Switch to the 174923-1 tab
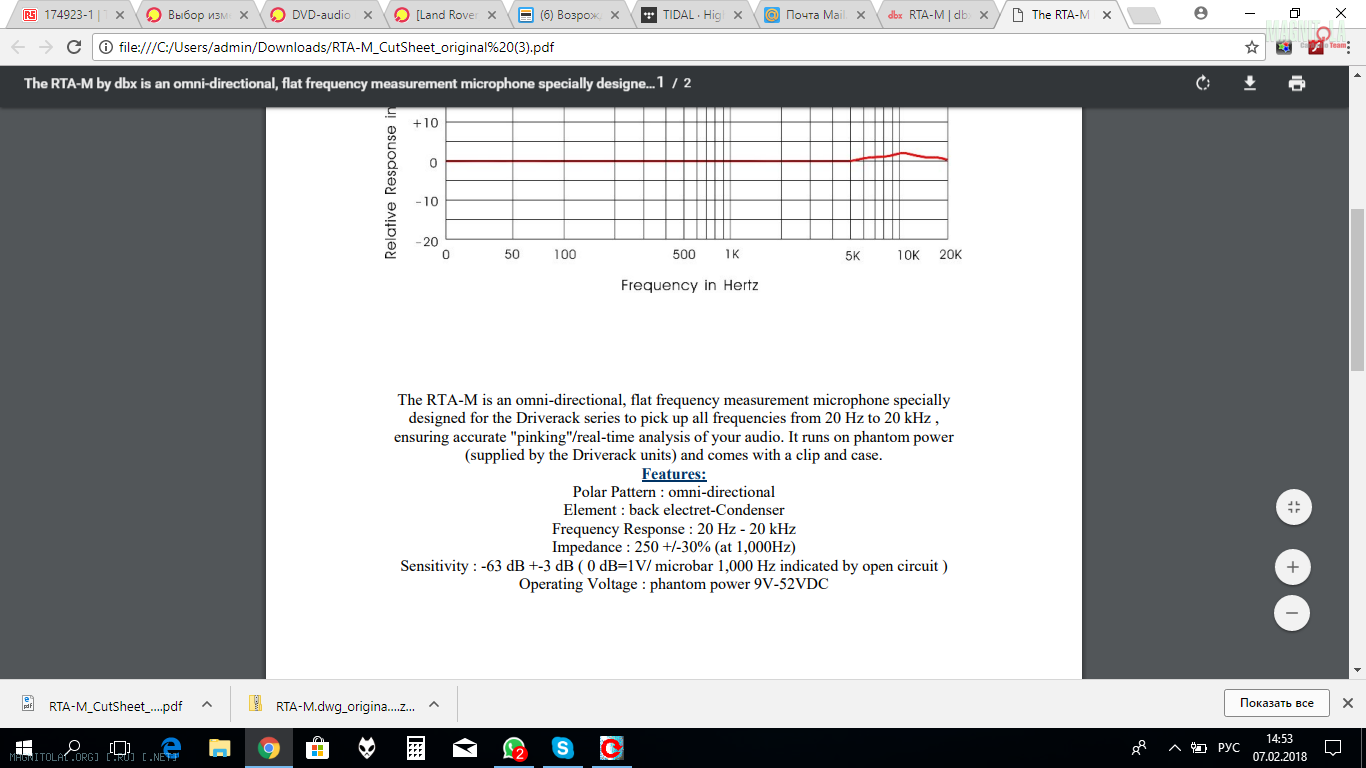1366x768 pixels. [x=71, y=15]
